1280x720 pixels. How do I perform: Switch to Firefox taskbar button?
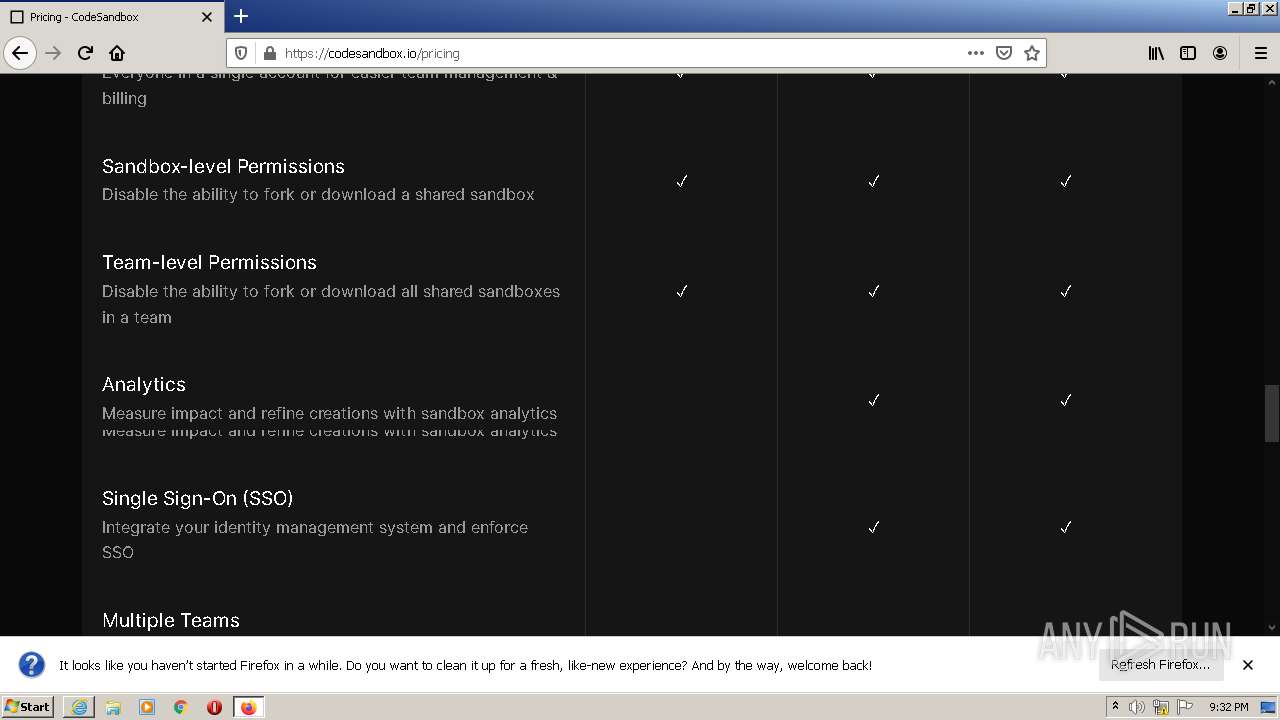tap(248, 707)
